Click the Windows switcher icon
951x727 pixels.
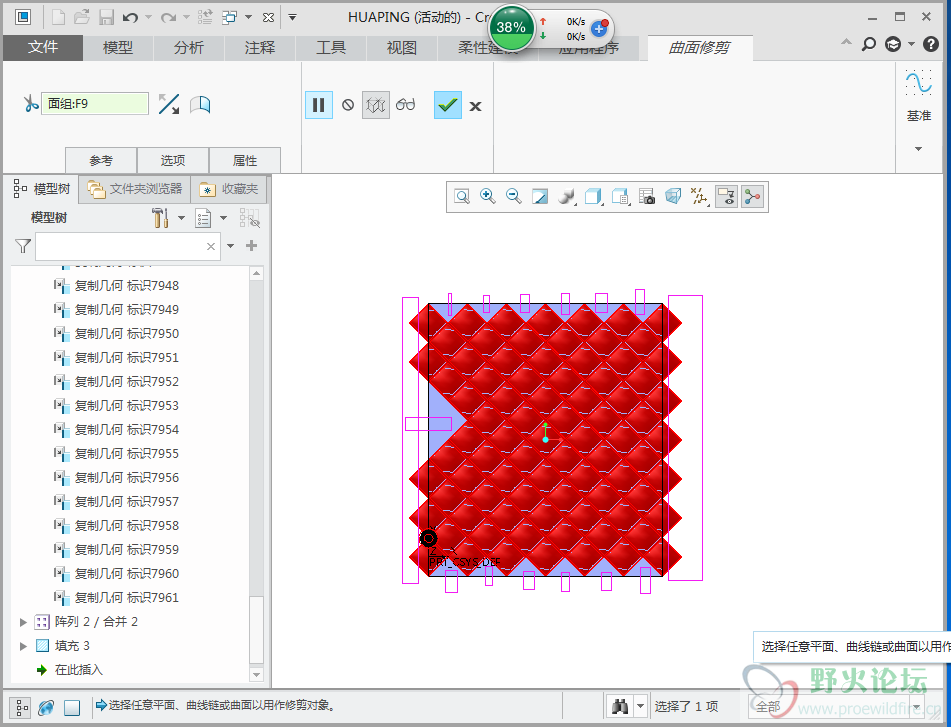coord(230,17)
